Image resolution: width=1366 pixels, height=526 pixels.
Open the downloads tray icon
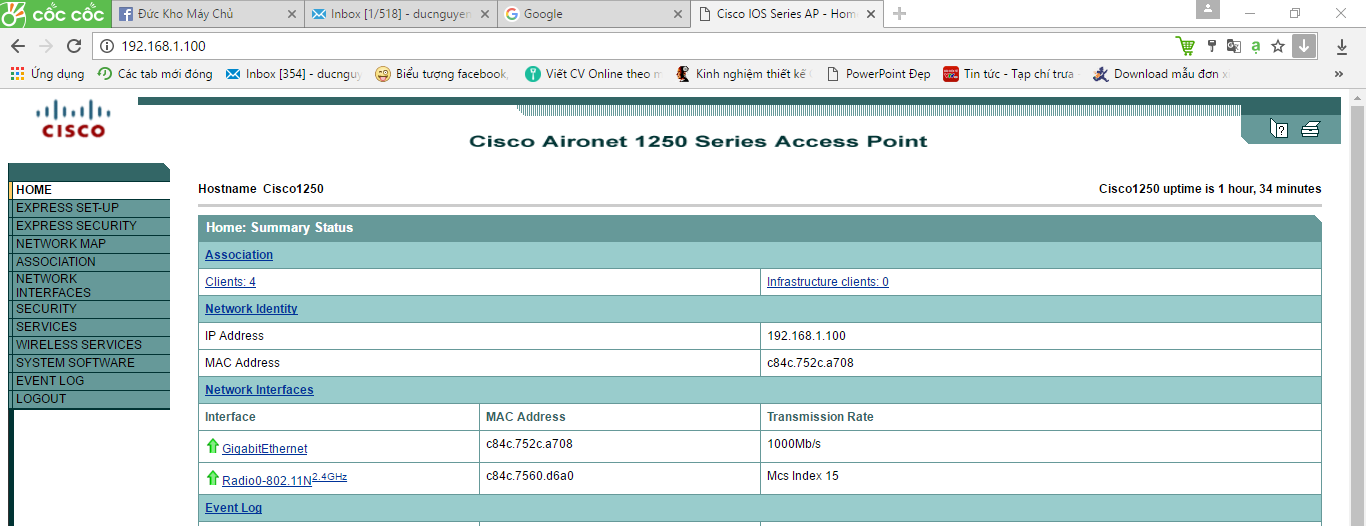[1342, 46]
